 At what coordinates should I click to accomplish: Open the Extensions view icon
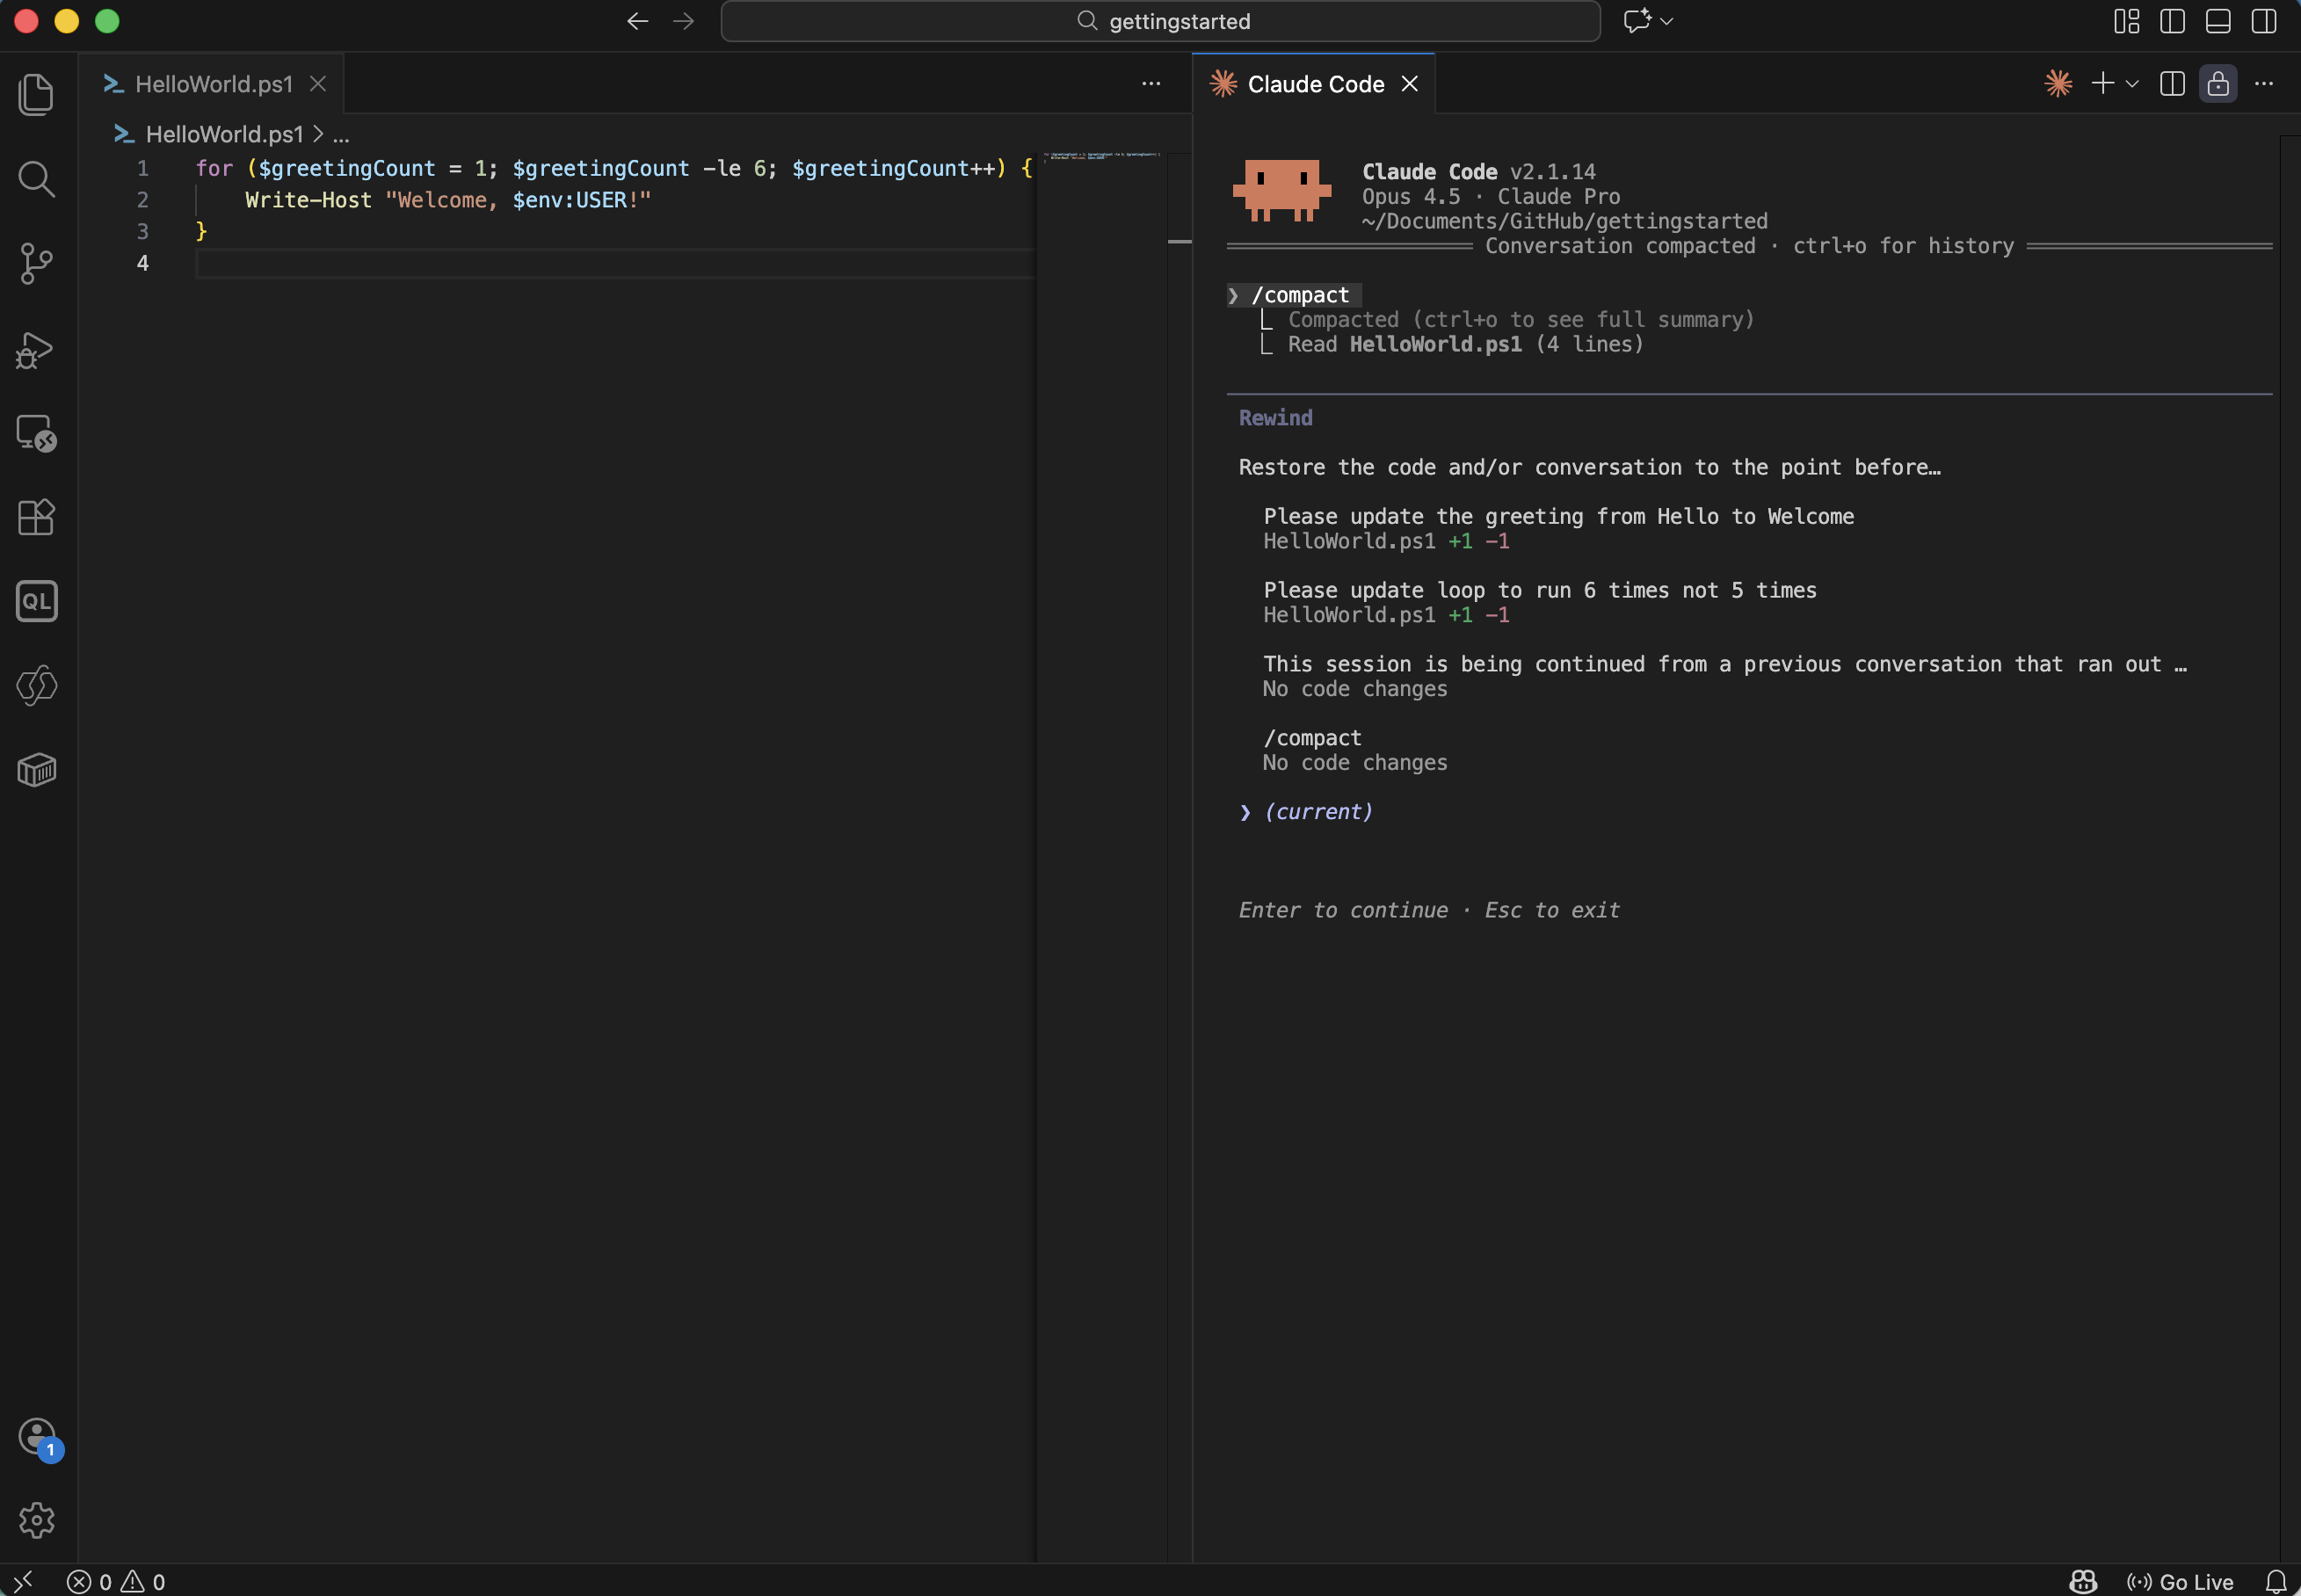coord(37,517)
